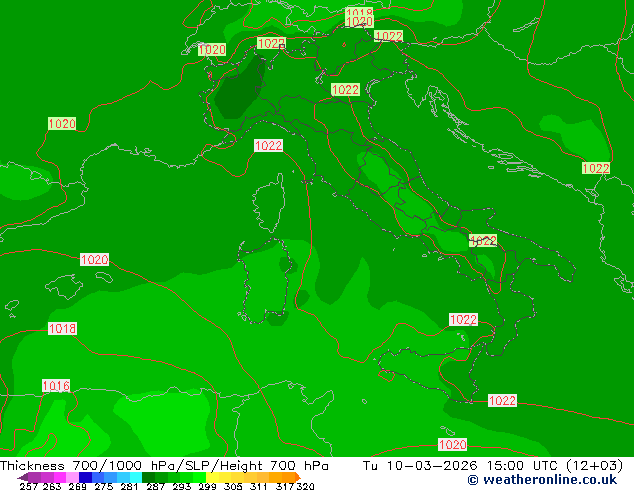Click legend value 293
This screenshot has height=490, width=634.
pos(182,486)
